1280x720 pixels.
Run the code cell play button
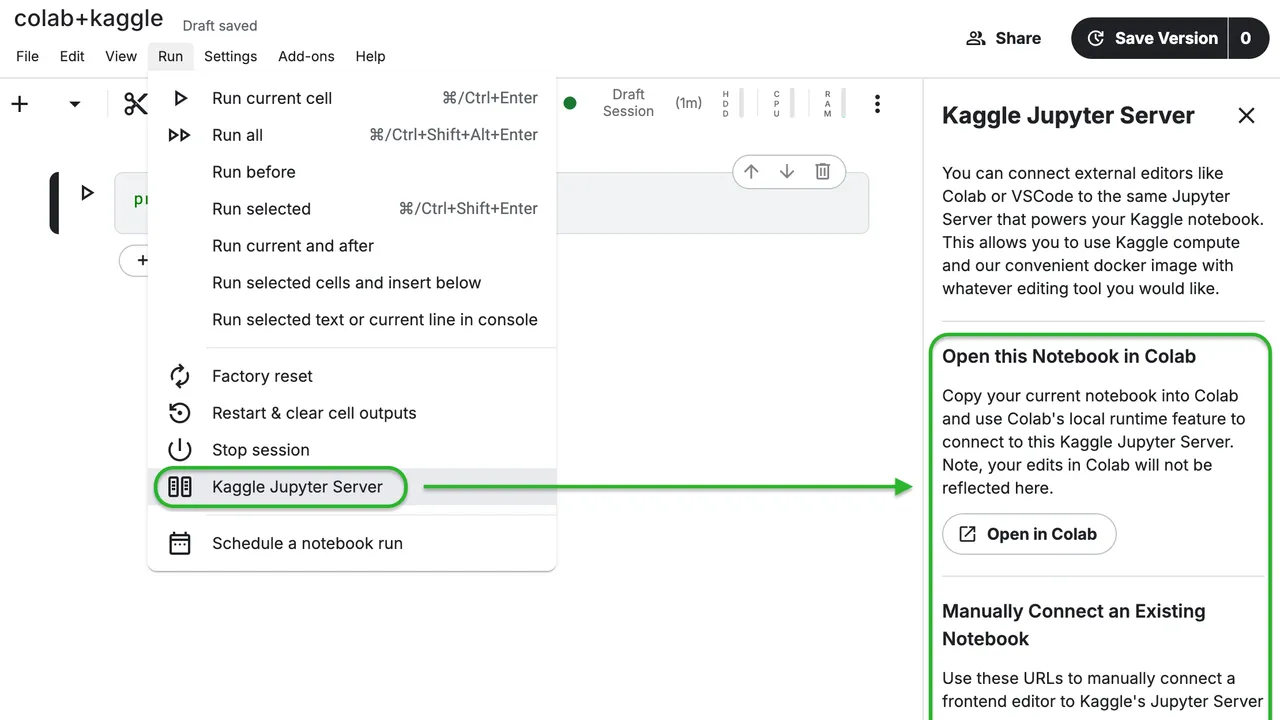point(87,193)
